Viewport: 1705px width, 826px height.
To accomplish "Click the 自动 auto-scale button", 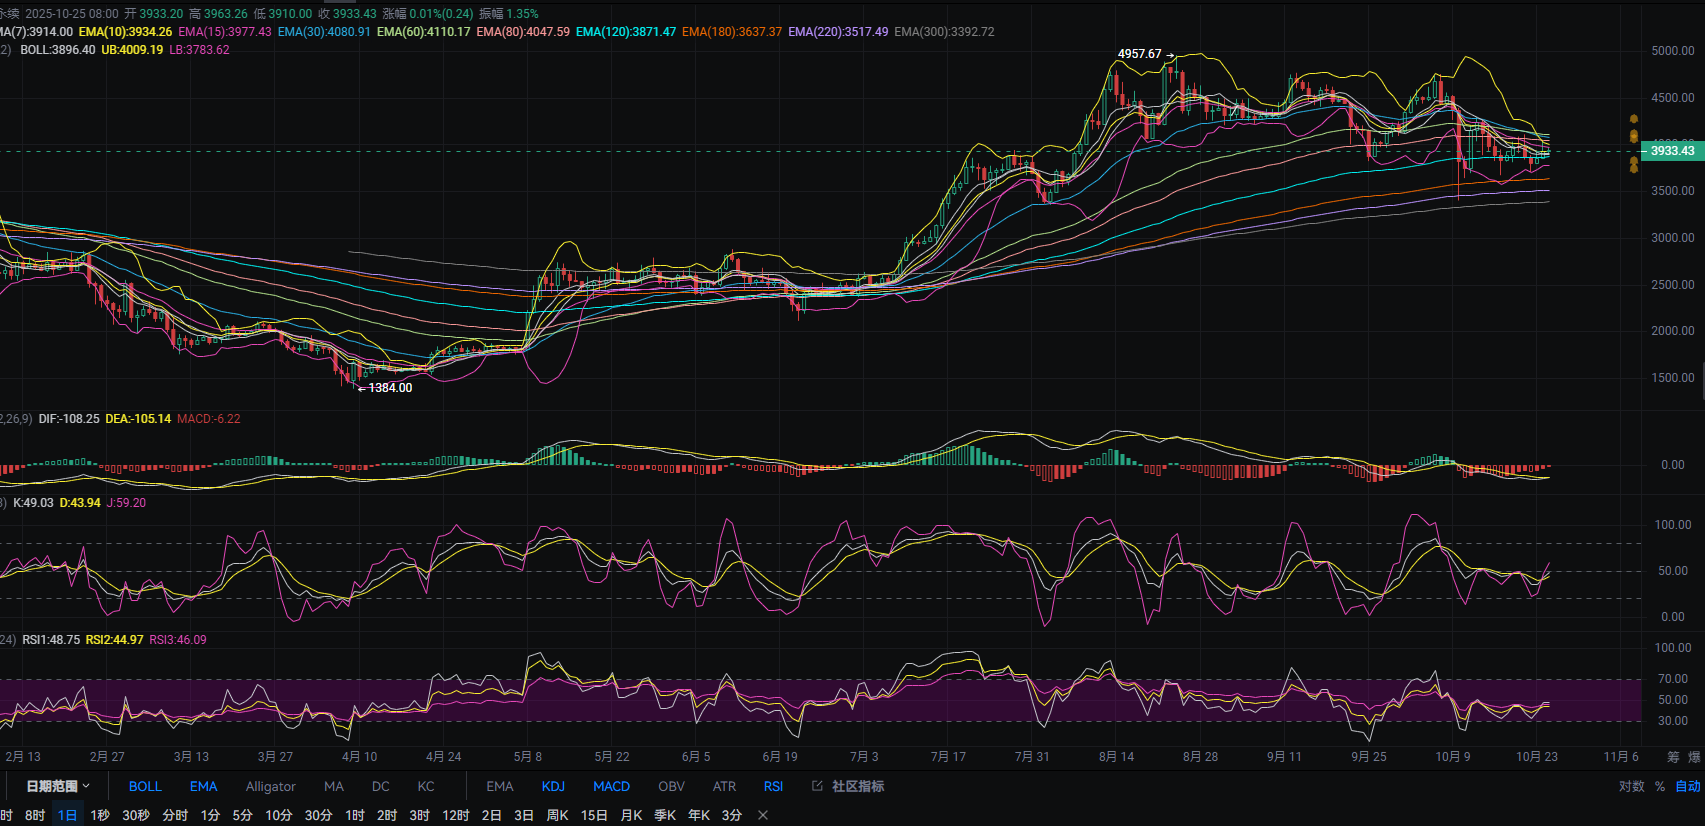I will coord(1688,786).
